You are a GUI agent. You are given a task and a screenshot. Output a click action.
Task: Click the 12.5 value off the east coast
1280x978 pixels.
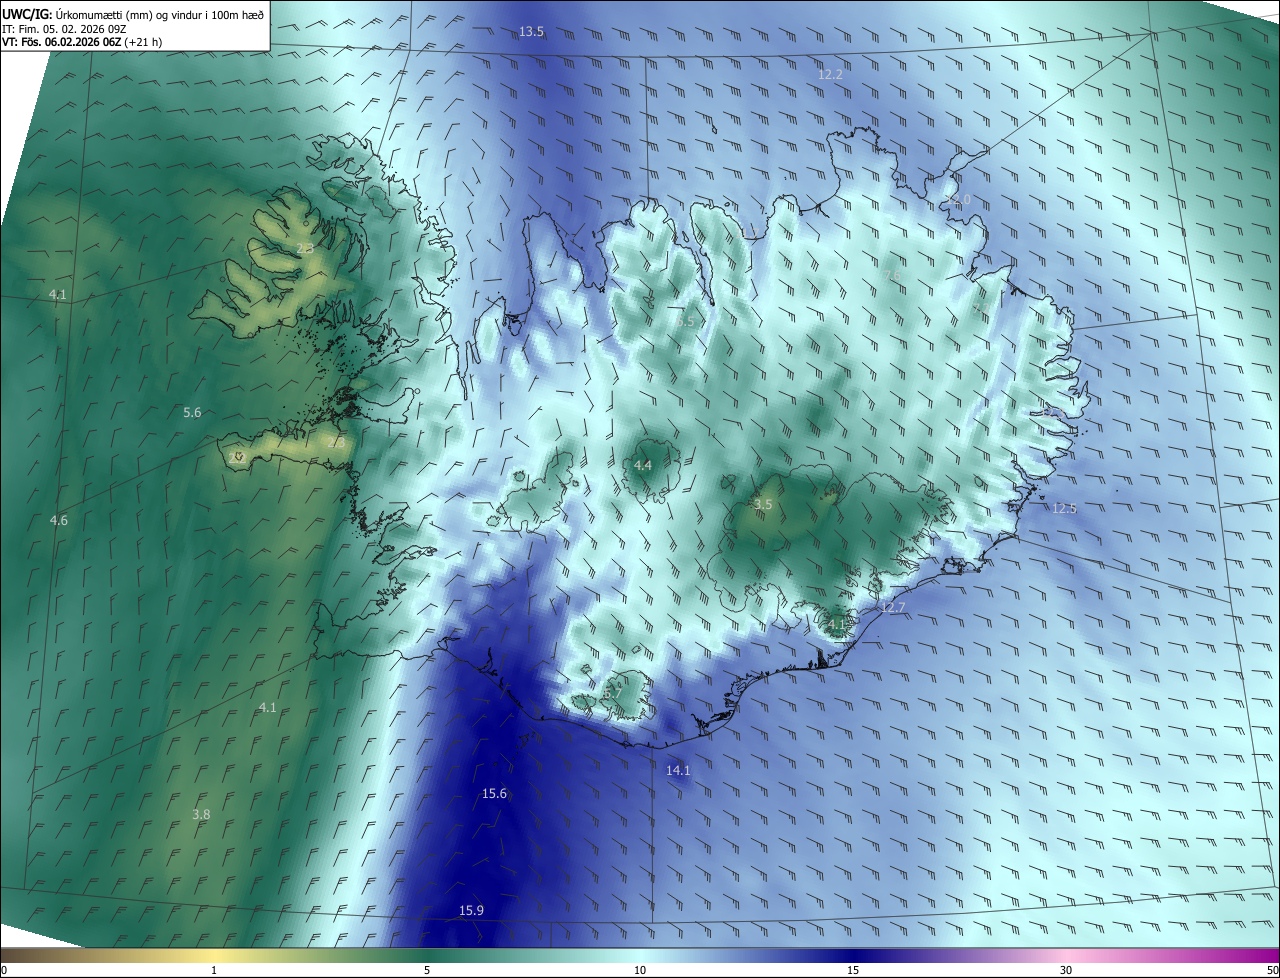tap(1065, 509)
